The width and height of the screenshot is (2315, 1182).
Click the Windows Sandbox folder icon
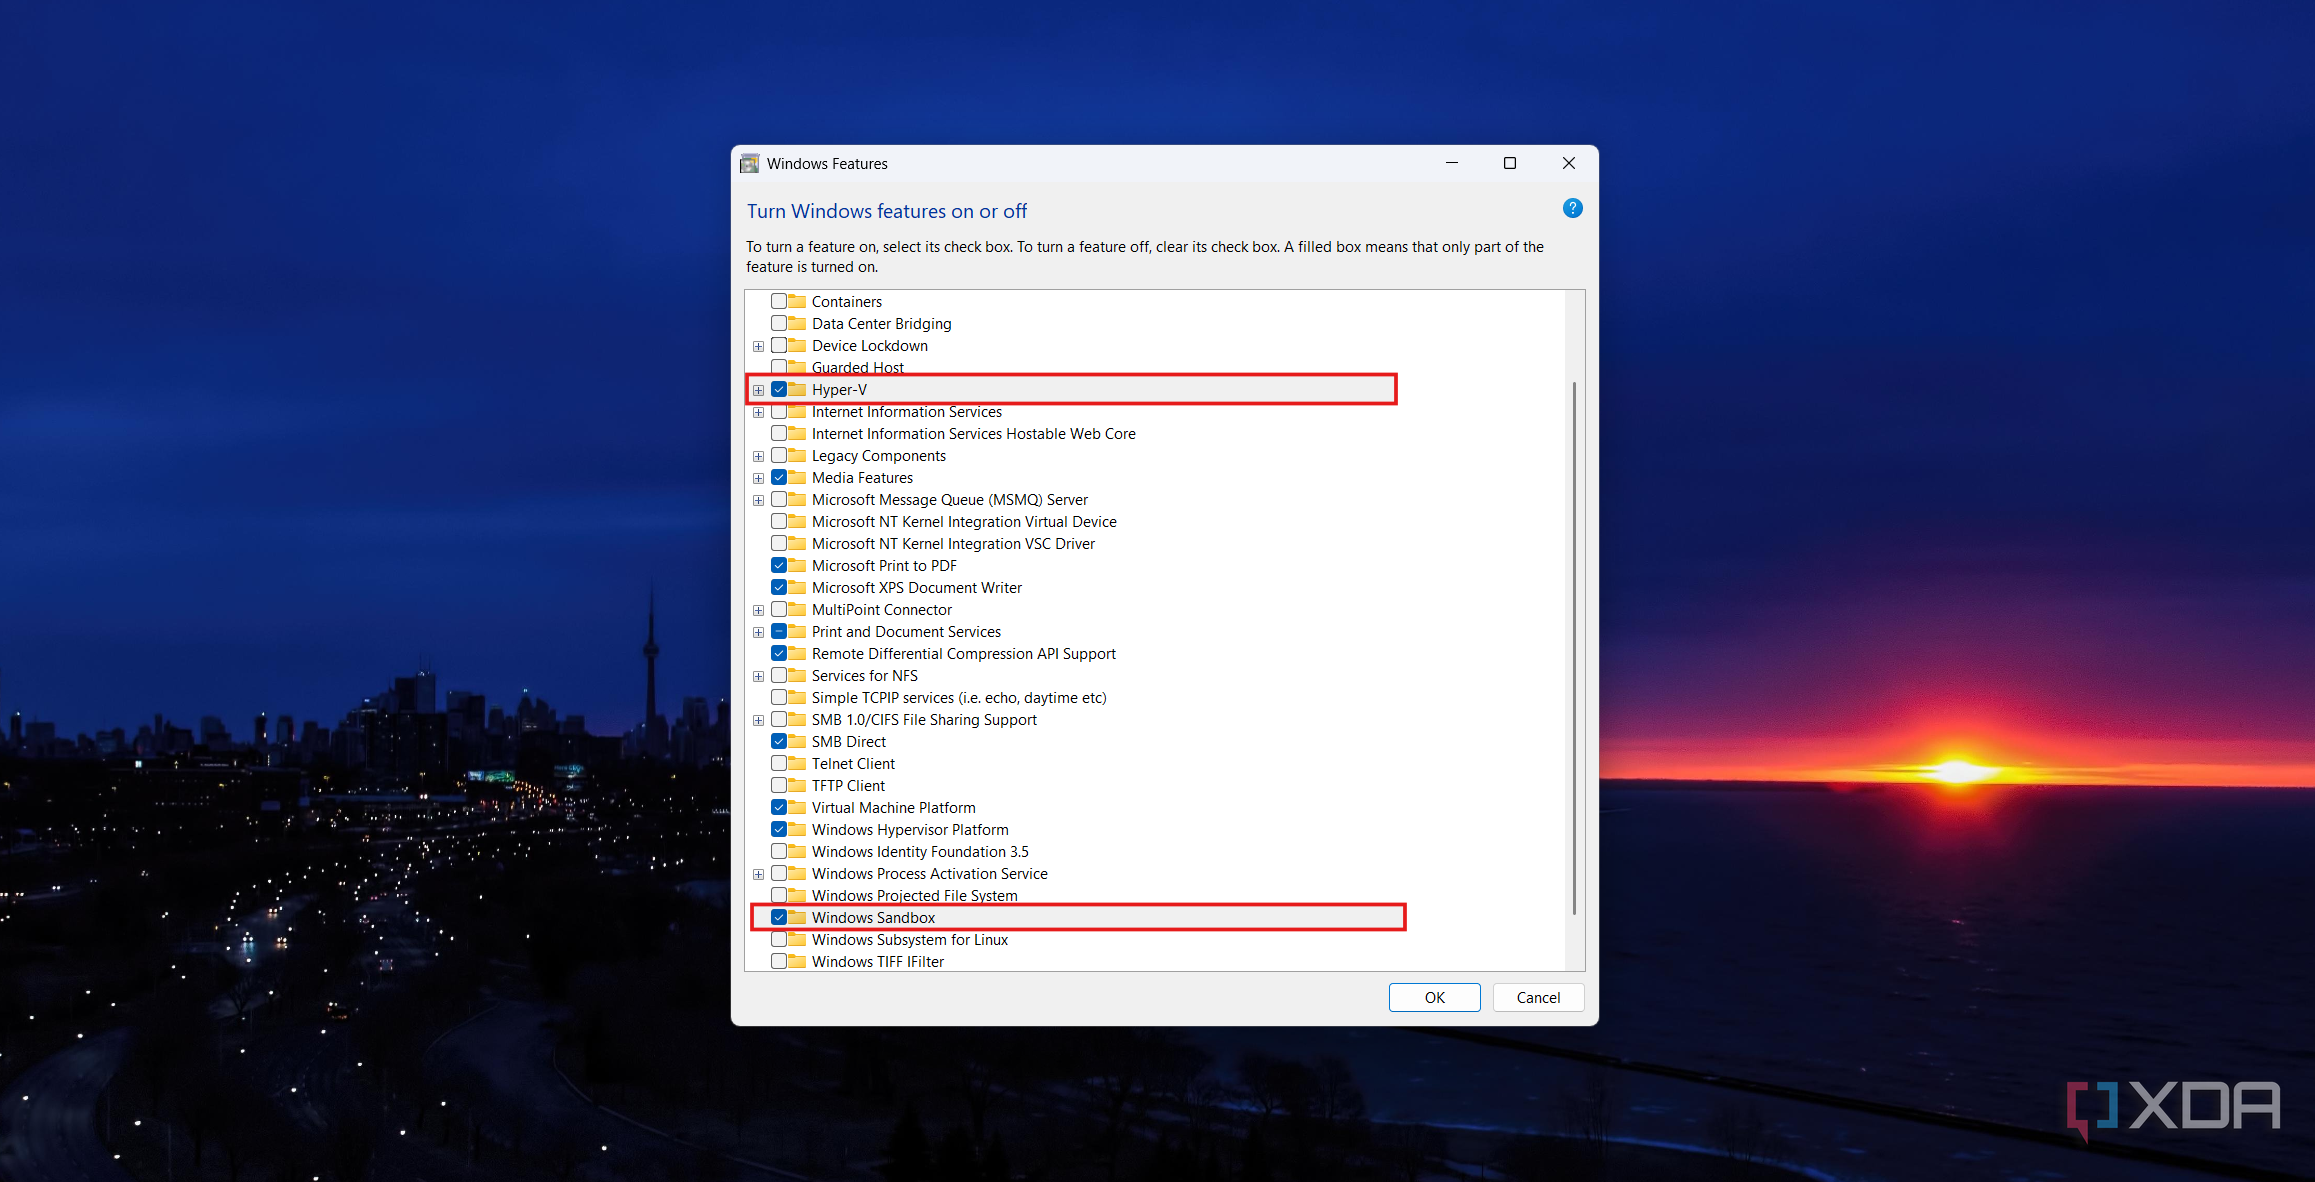click(797, 917)
